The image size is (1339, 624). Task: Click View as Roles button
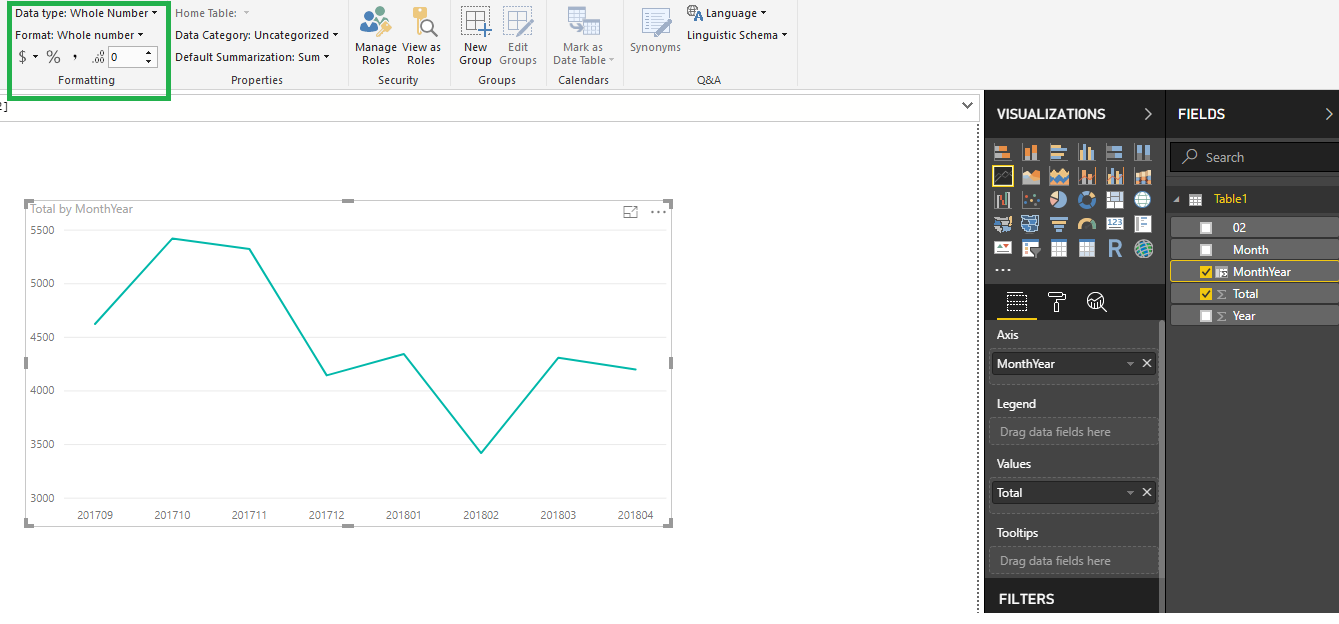[421, 35]
